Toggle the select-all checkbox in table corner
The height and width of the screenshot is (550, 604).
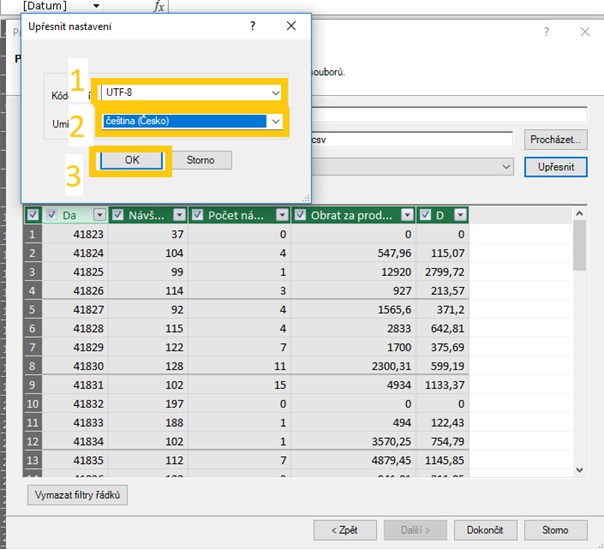(x=33, y=215)
